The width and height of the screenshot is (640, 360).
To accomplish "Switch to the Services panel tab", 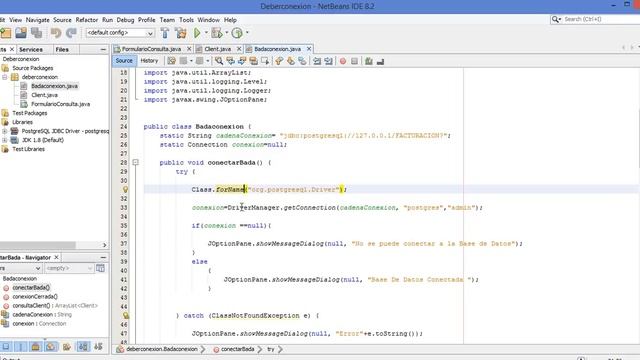I will (x=31, y=49).
